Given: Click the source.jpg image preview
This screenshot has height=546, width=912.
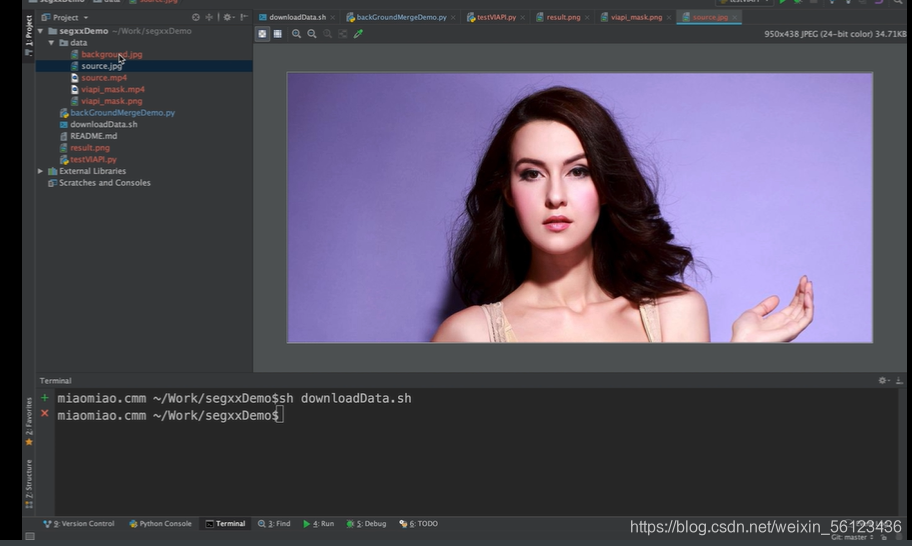Looking at the screenshot, I should (579, 208).
